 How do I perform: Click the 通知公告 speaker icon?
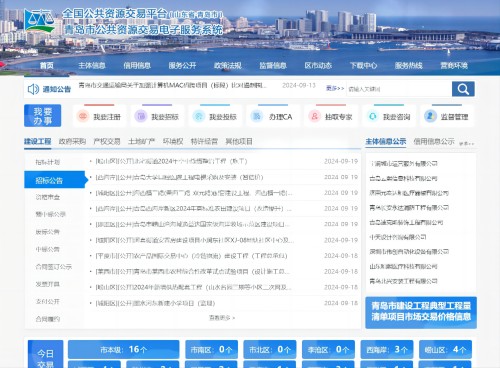(33, 89)
